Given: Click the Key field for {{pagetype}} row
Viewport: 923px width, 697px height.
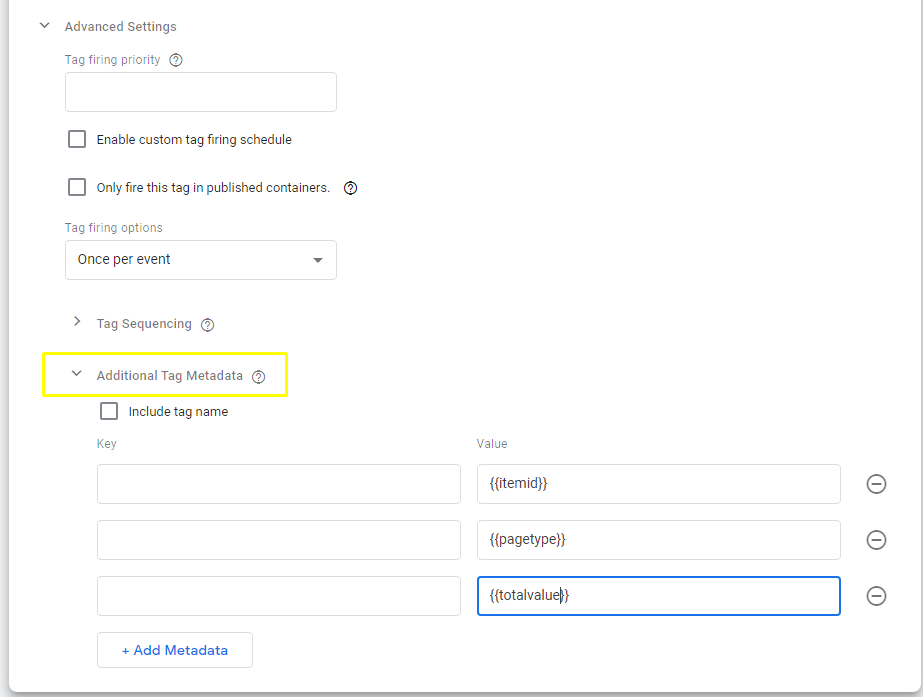Looking at the screenshot, I should (279, 540).
